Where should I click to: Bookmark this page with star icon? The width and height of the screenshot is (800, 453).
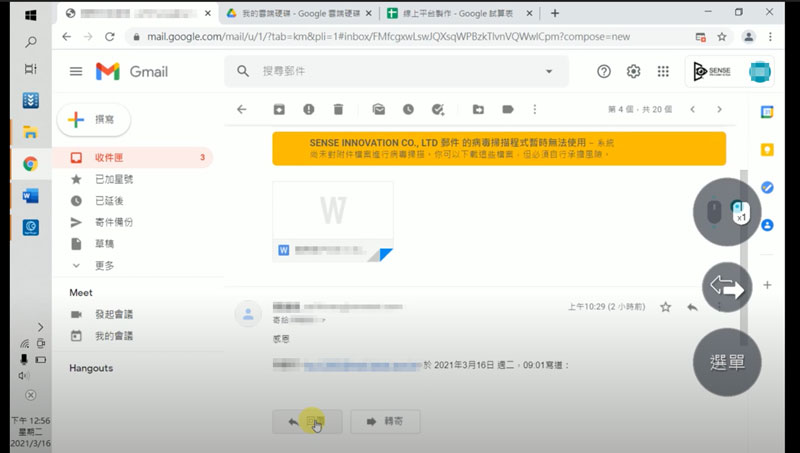point(721,37)
